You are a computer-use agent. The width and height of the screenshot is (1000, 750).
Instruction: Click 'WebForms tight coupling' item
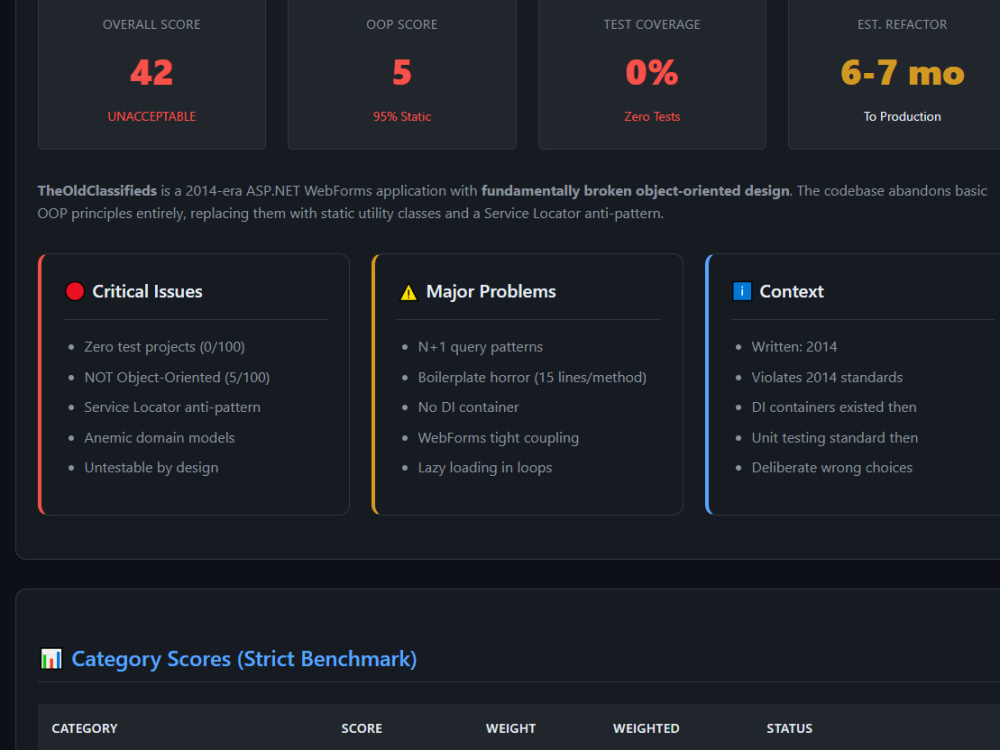tap(498, 438)
